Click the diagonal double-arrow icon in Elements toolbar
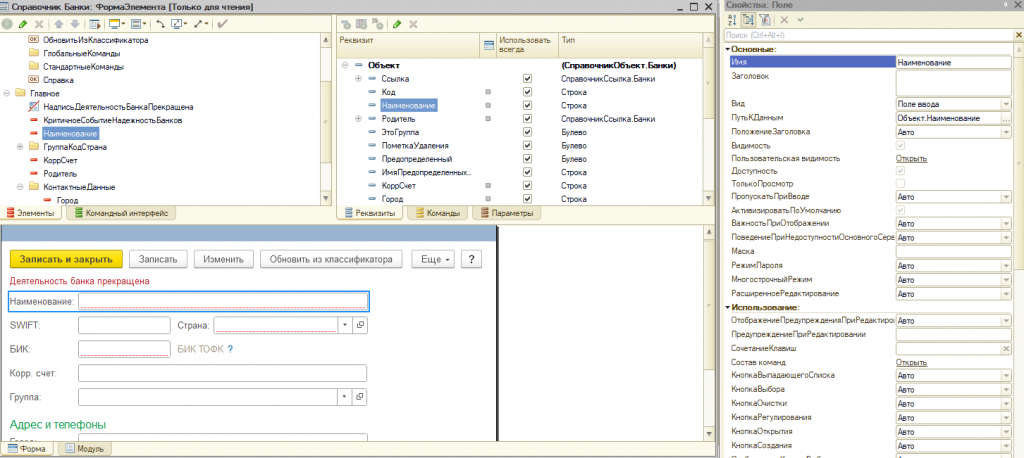Image resolution: width=1024 pixels, height=458 pixels. pyautogui.click(x=200, y=24)
